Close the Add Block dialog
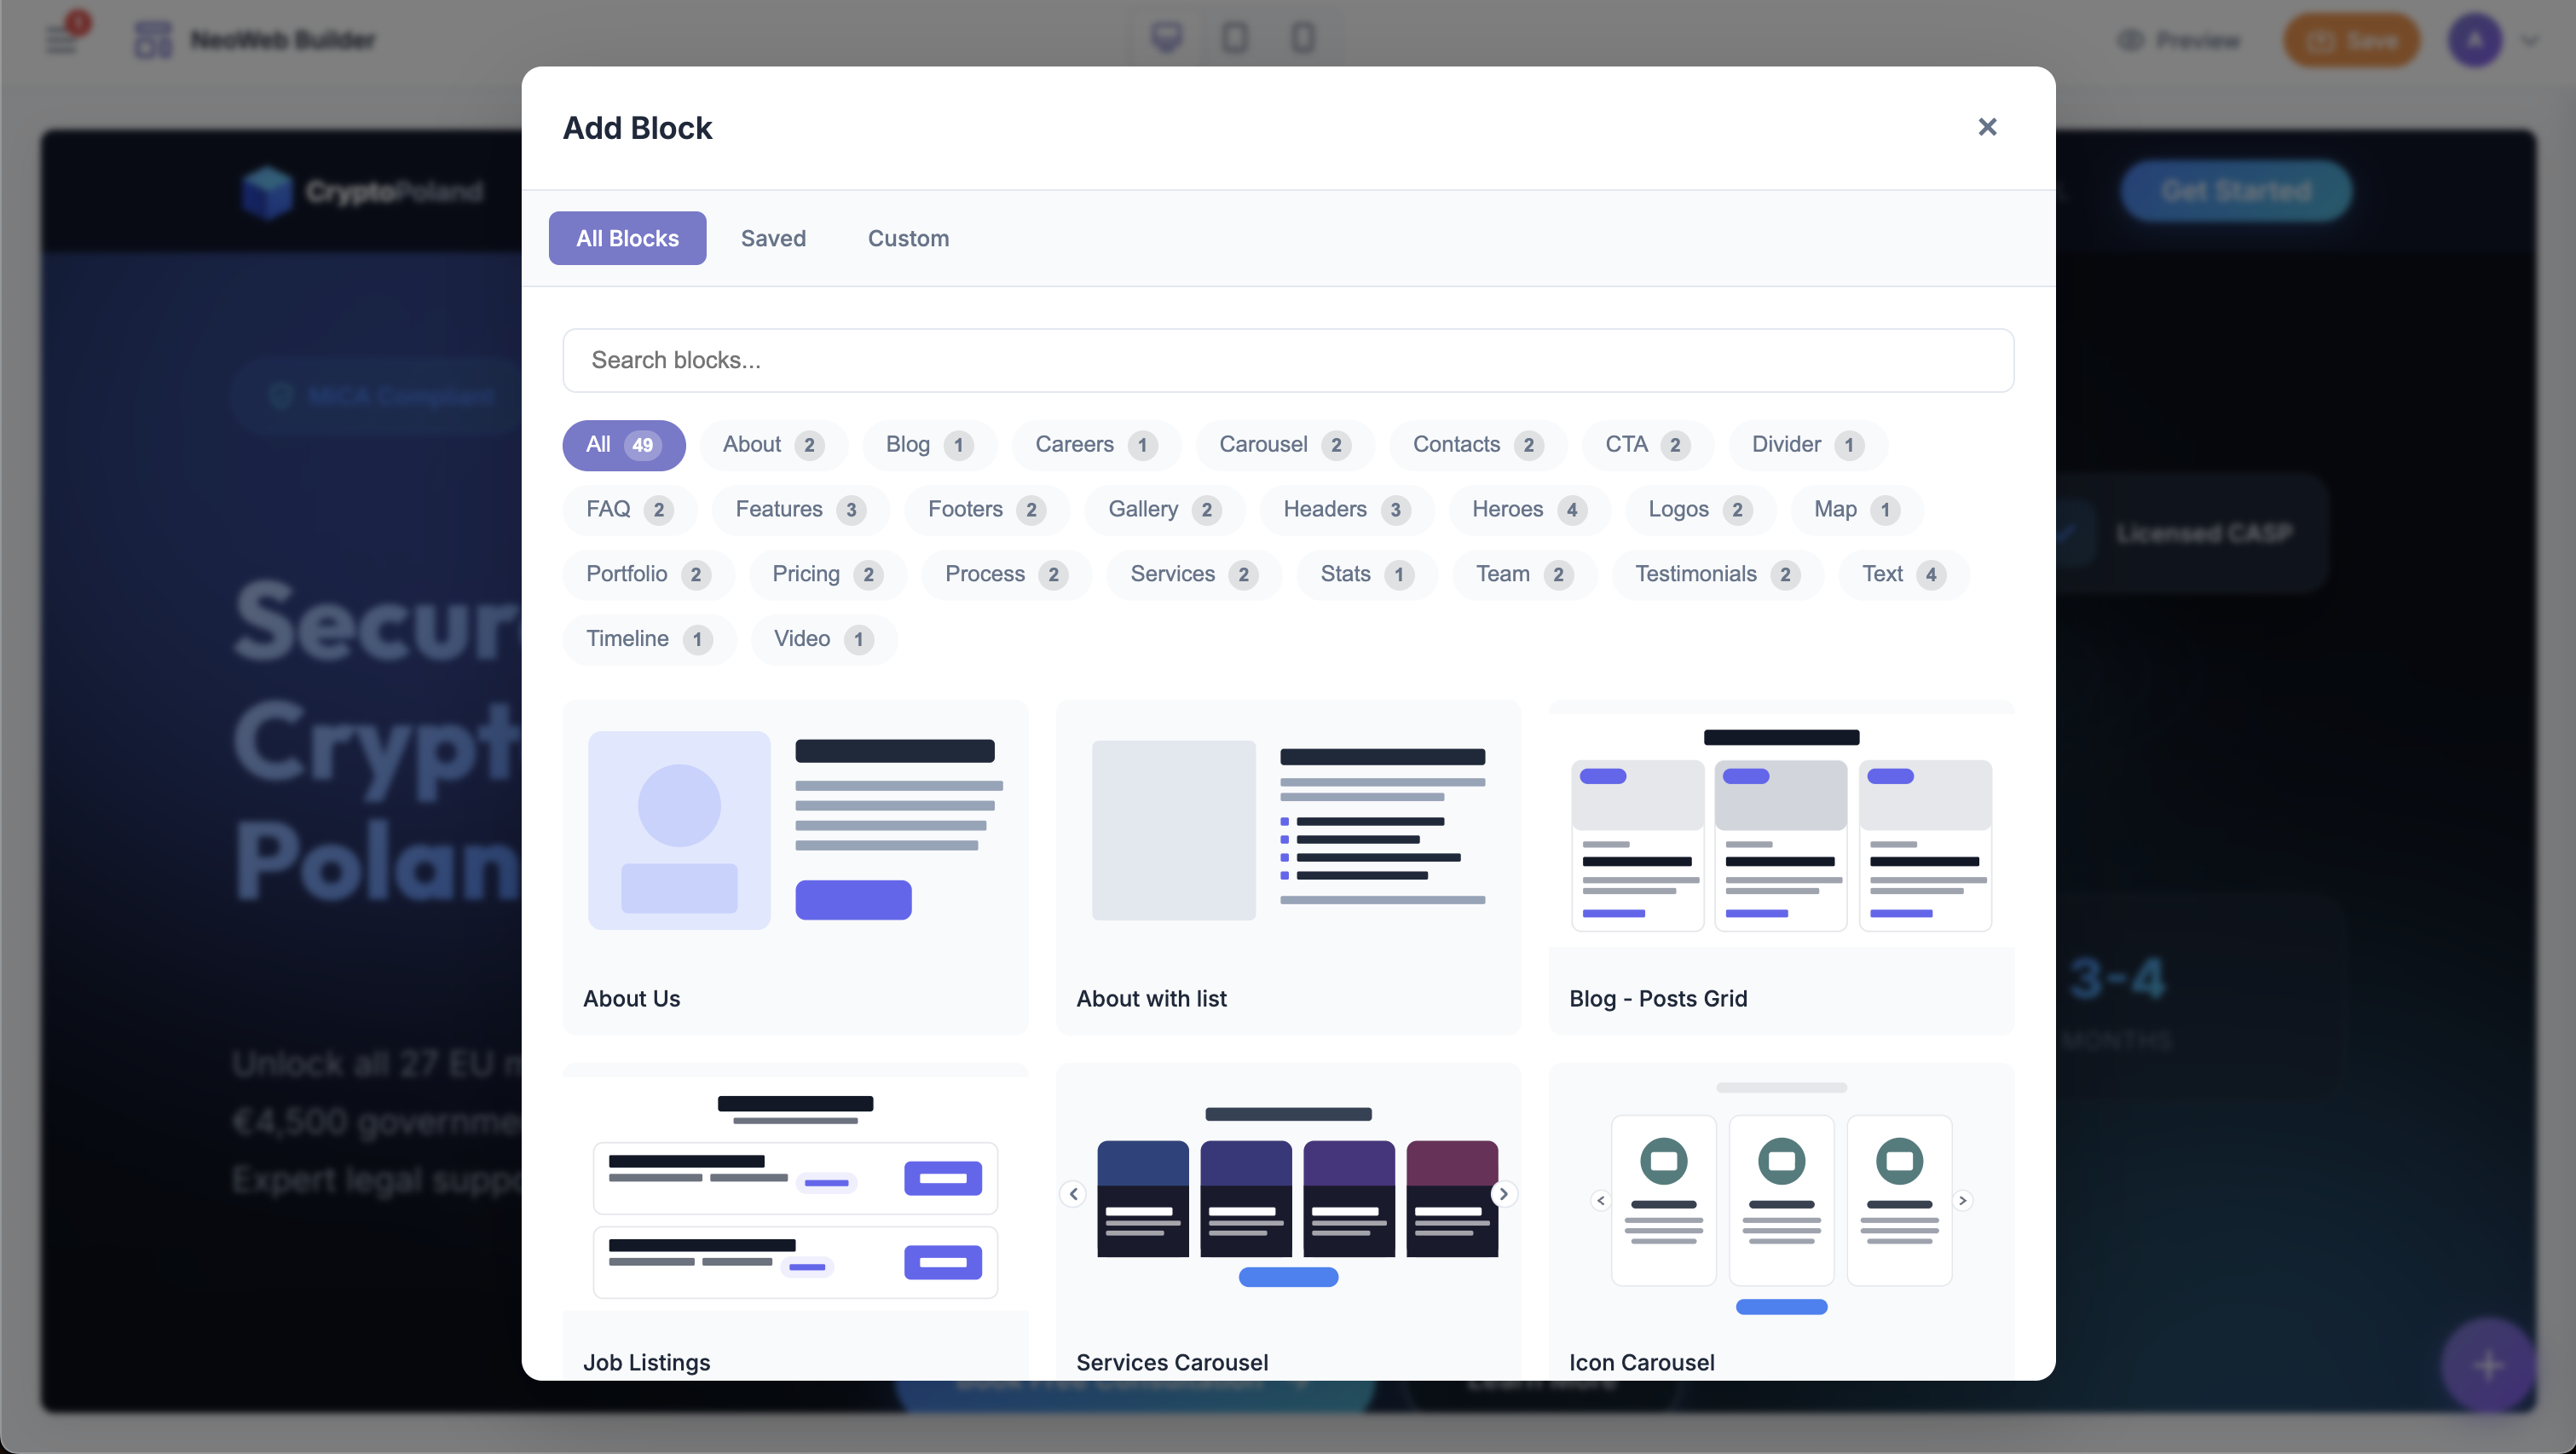This screenshot has width=2576, height=1454. point(1987,127)
